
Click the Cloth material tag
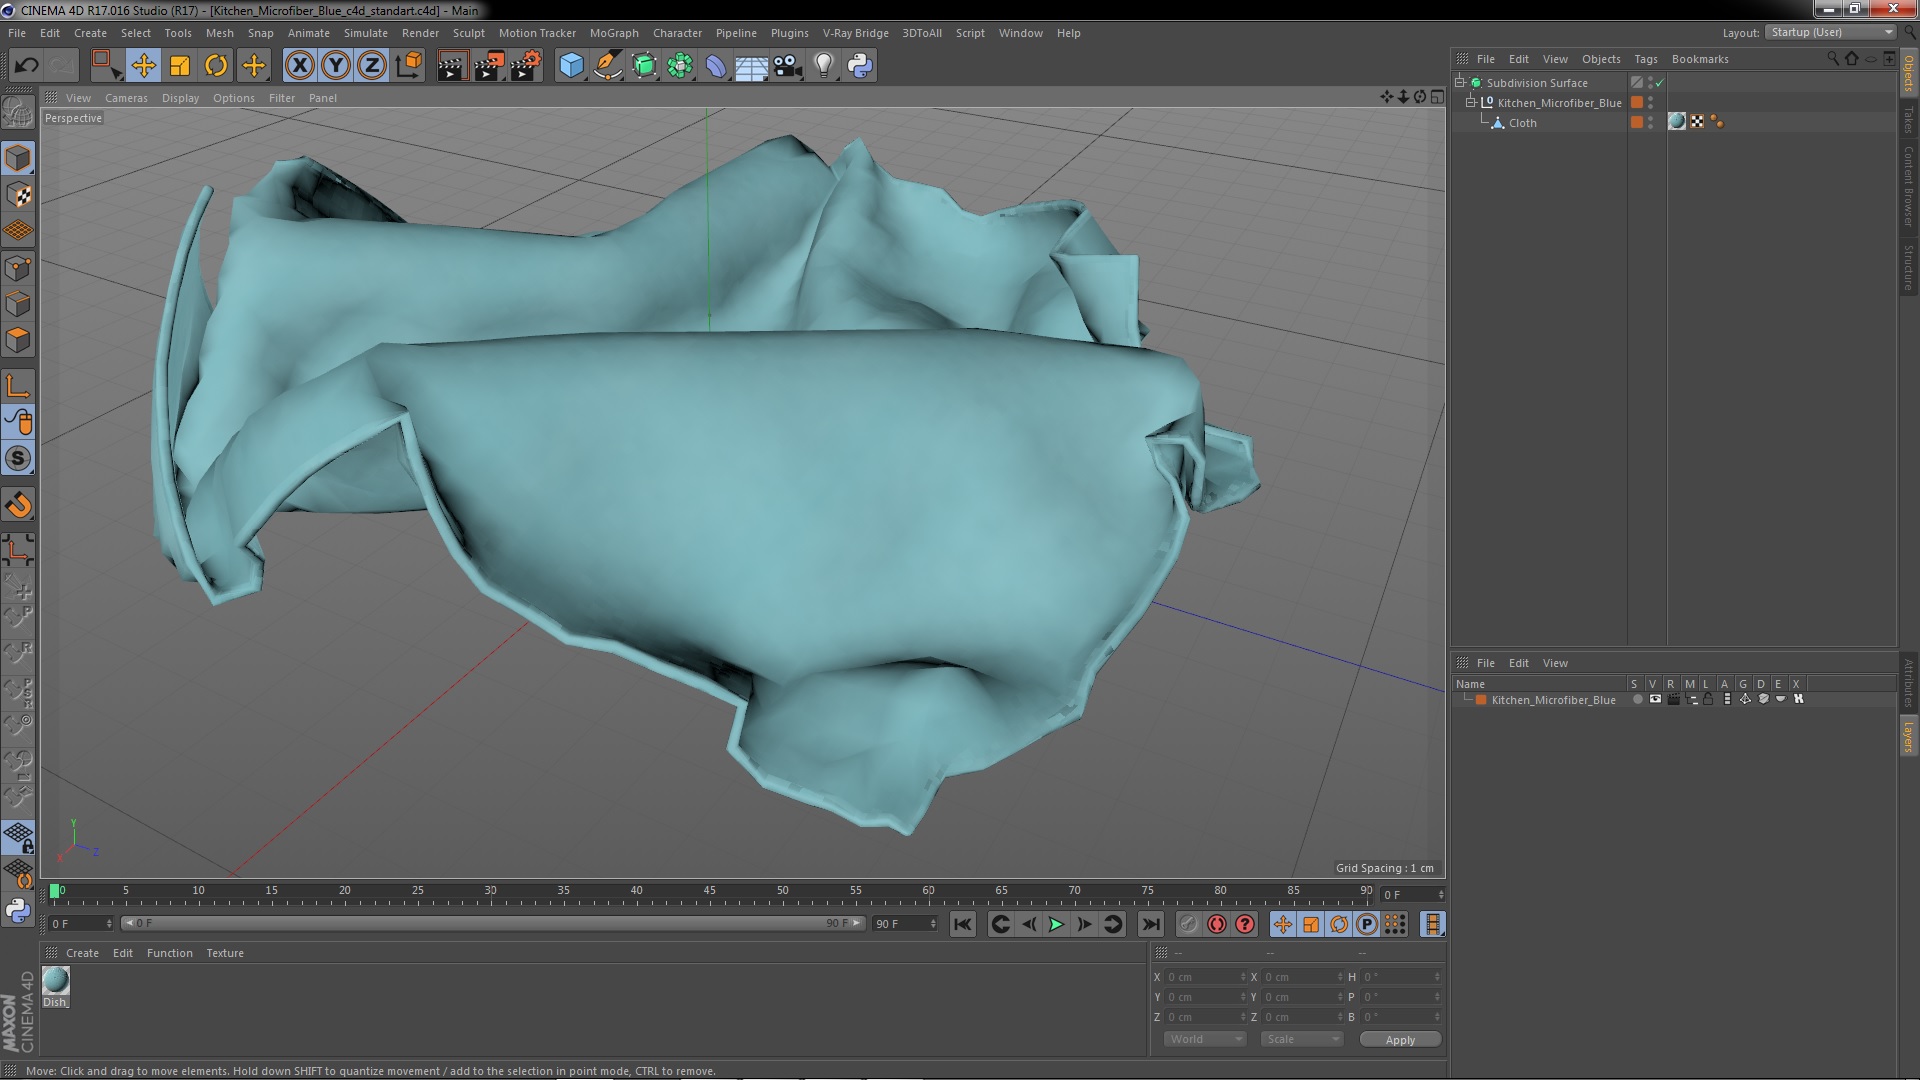(1677, 122)
